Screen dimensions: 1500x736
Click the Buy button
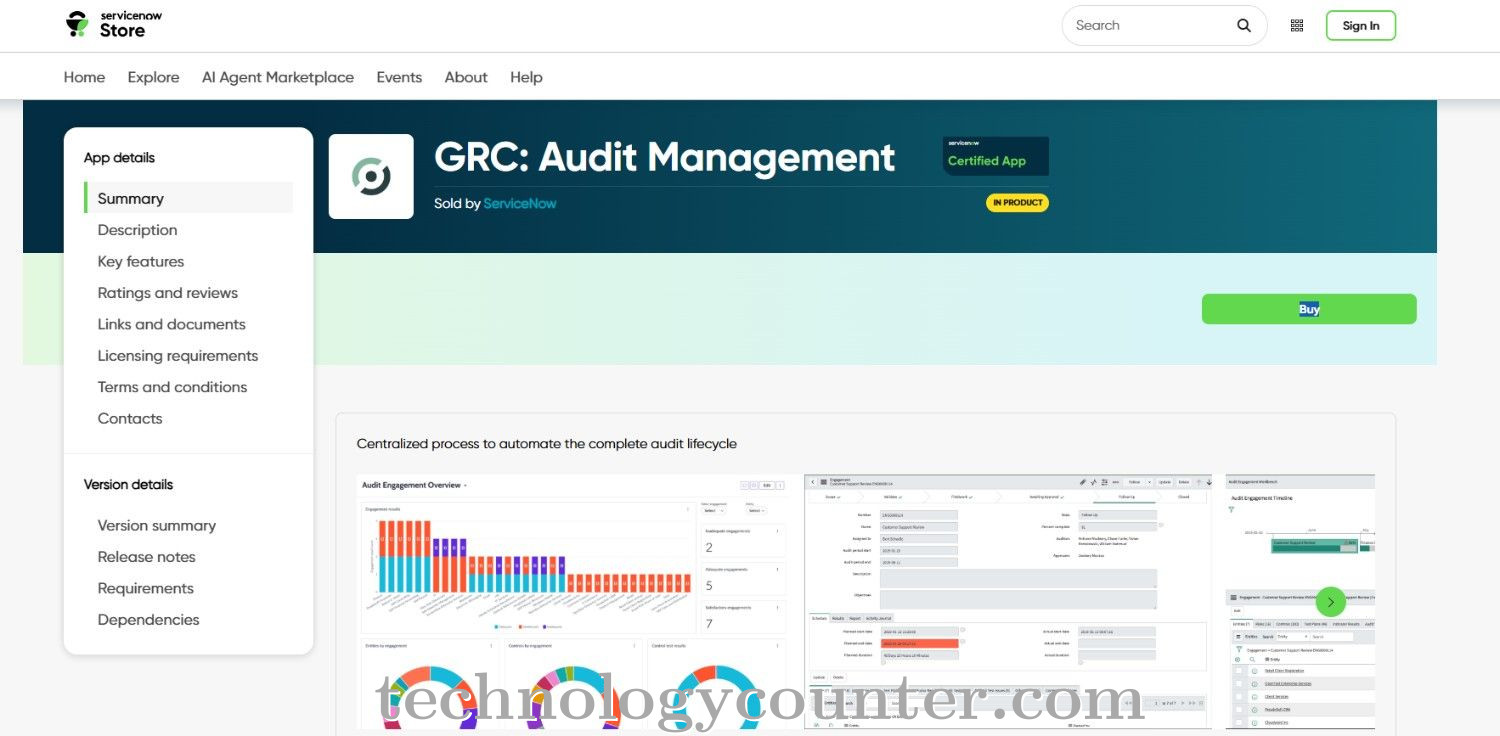1308,308
